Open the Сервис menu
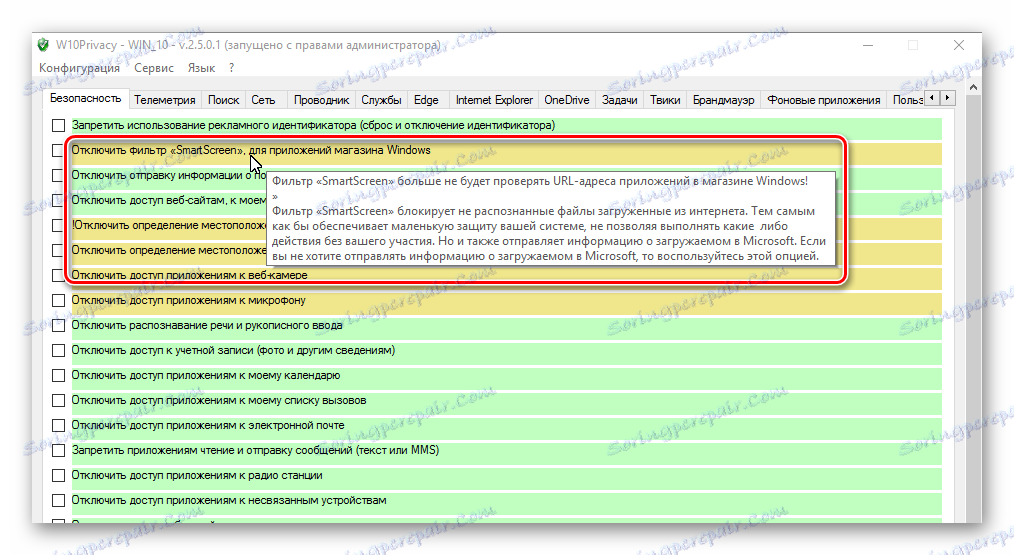 154,68
